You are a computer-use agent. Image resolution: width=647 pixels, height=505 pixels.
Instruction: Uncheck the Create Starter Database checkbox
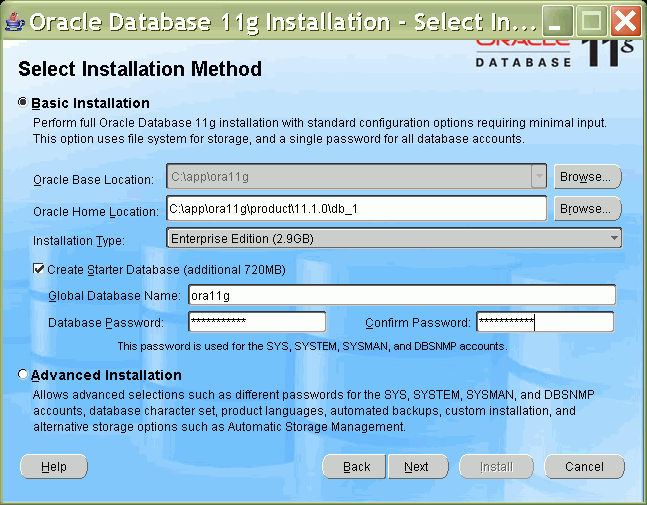click(x=39, y=270)
